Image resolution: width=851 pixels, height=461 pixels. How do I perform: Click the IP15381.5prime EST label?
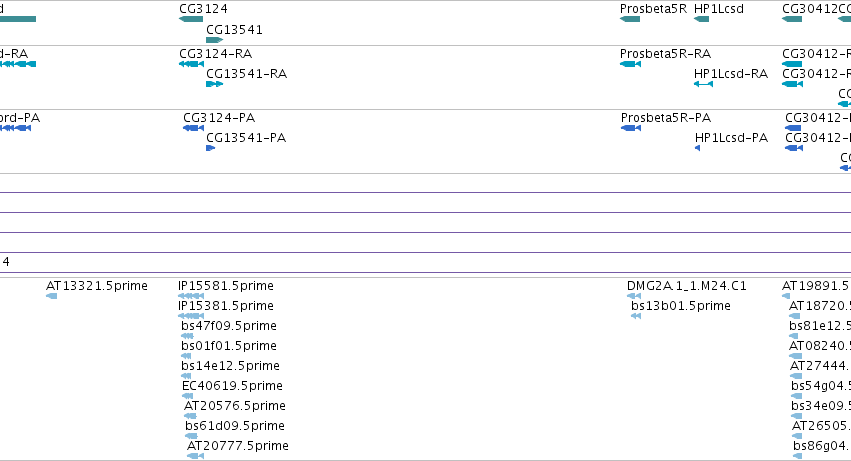click(226, 306)
